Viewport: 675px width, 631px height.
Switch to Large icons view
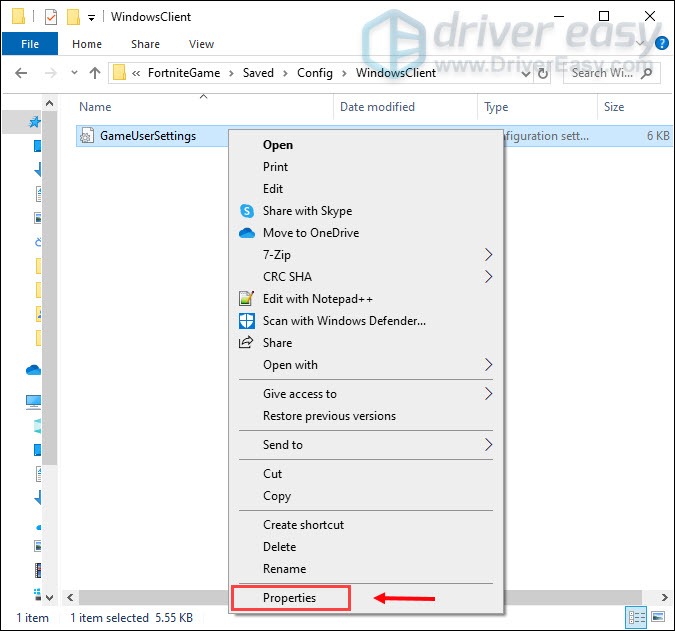658,617
